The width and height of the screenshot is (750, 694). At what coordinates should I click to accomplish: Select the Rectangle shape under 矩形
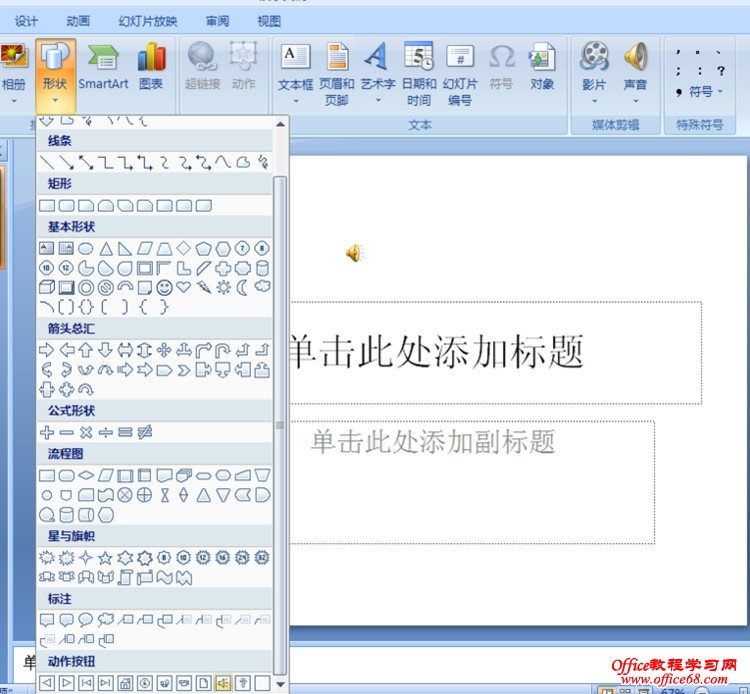46,206
